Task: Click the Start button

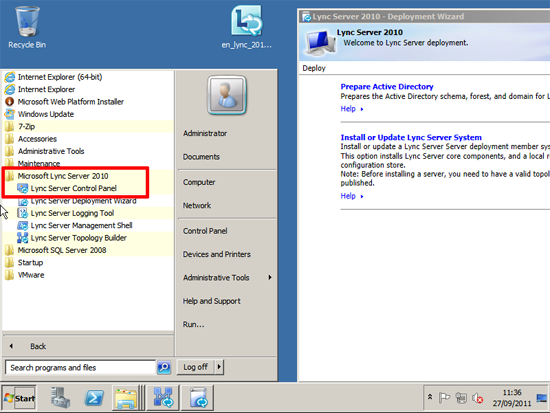Action: pyautogui.click(x=19, y=398)
